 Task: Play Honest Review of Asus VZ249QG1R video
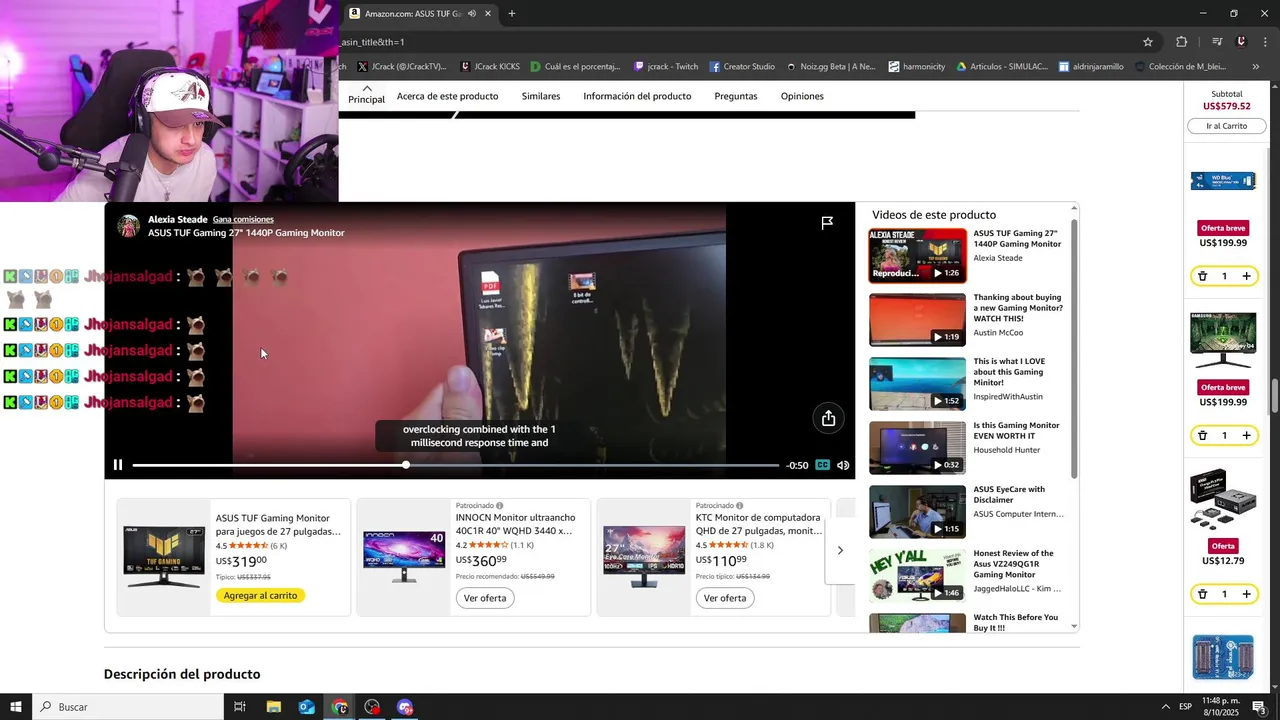point(917,575)
